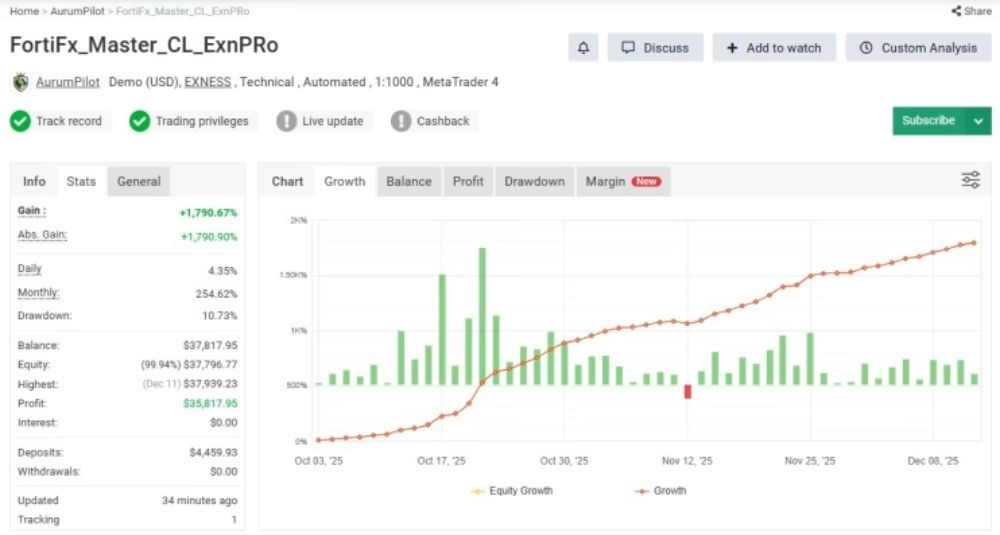Viewport: 1000px width, 535px height.
Task: Open the Margin tab marked New
Action: click(622, 181)
